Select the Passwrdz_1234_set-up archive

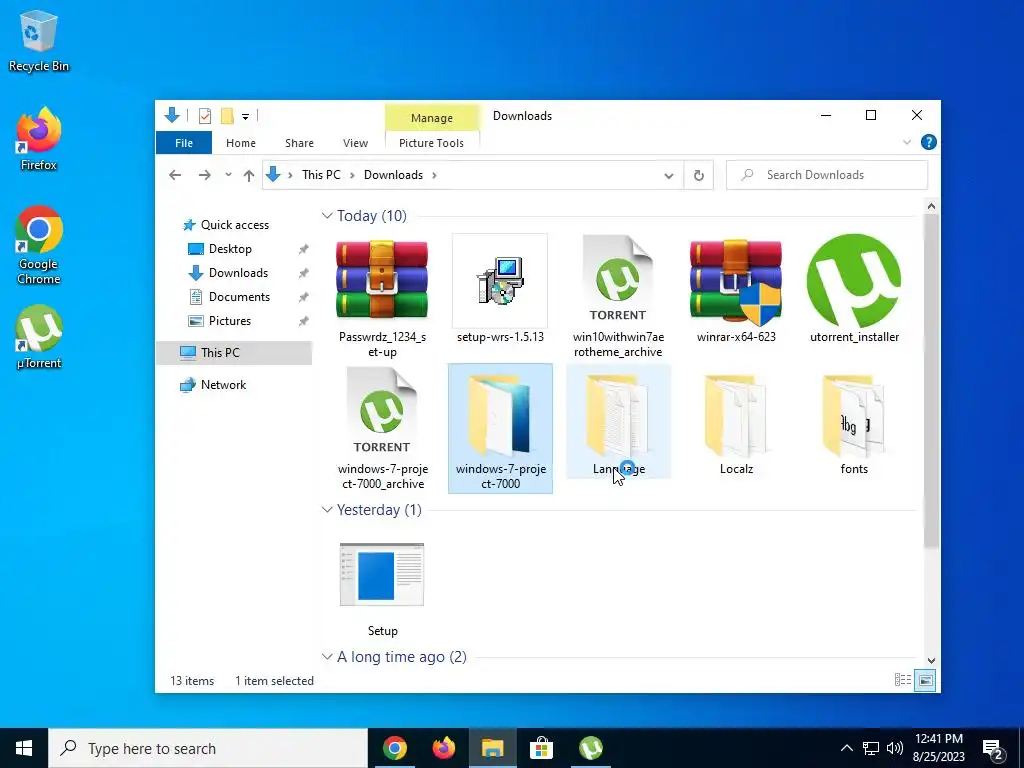tap(382, 297)
